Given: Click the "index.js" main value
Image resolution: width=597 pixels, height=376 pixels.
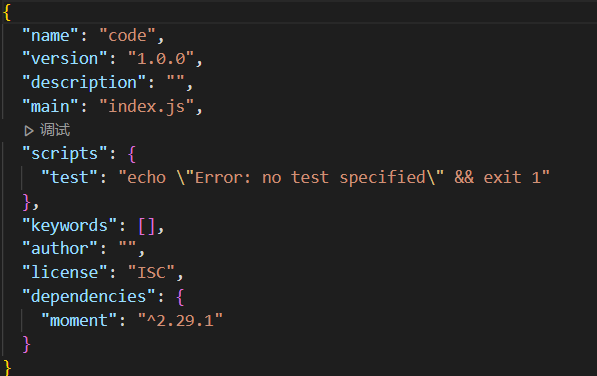Looking at the screenshot, I should tap(147, 106).
